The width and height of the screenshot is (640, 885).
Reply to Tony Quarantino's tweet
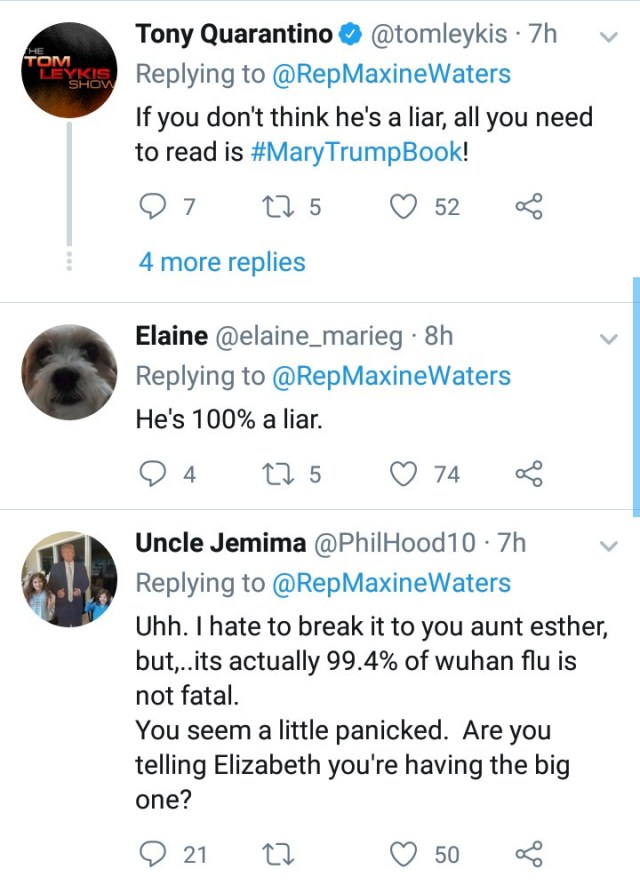(152, 207)
